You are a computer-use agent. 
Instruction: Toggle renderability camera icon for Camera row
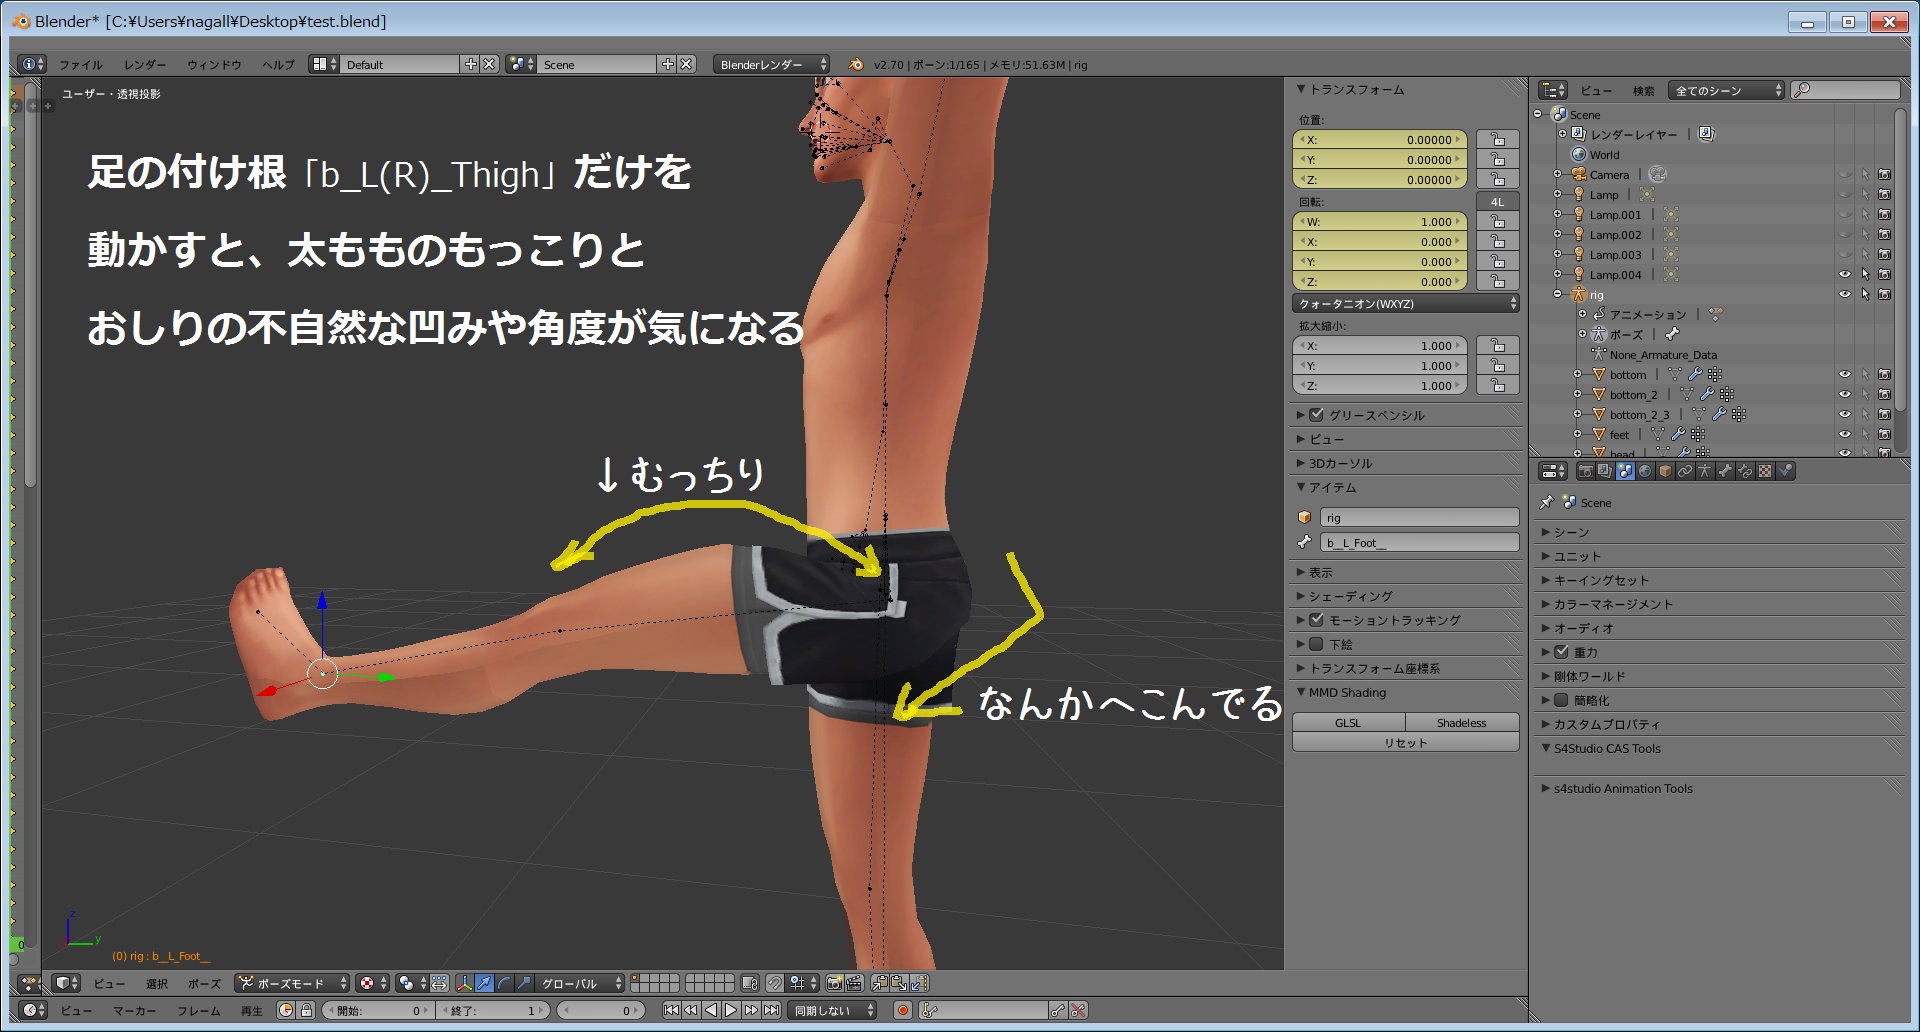coord(1885,174)
